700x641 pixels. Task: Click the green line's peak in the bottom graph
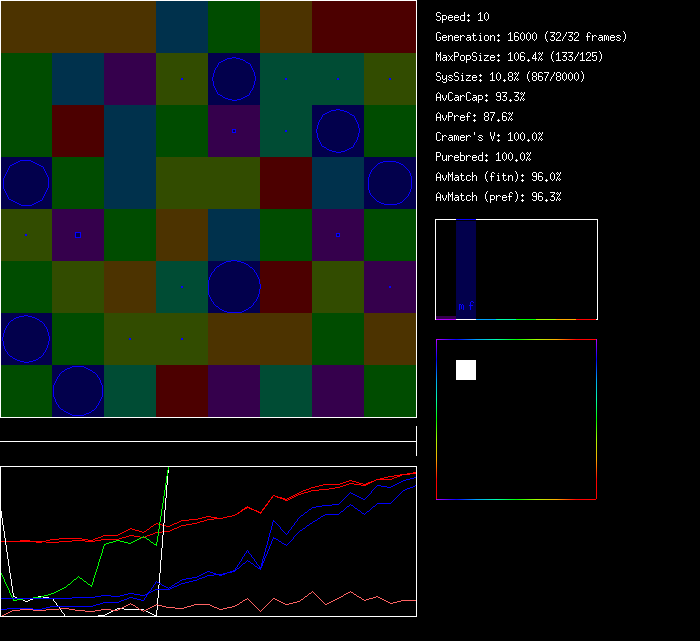point(168,469)
